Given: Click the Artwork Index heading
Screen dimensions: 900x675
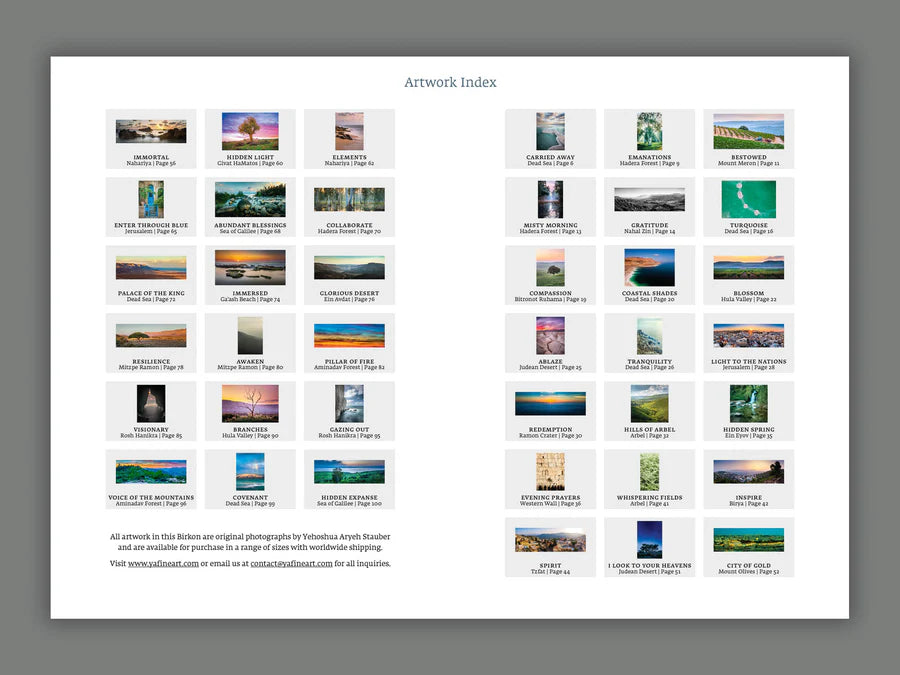Looking at the screenshot, I should click(x=450, y=83).
